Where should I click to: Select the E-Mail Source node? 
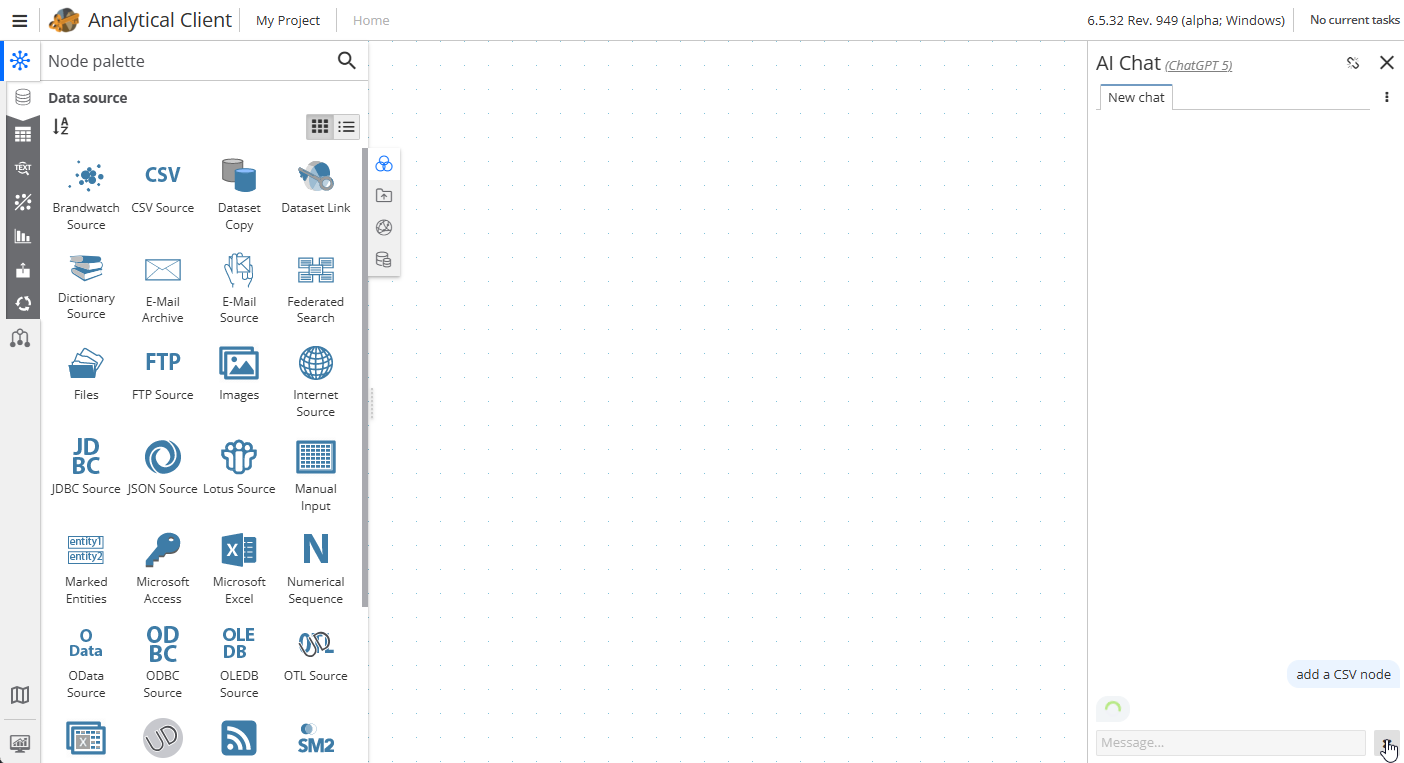(x=239, y=288)
